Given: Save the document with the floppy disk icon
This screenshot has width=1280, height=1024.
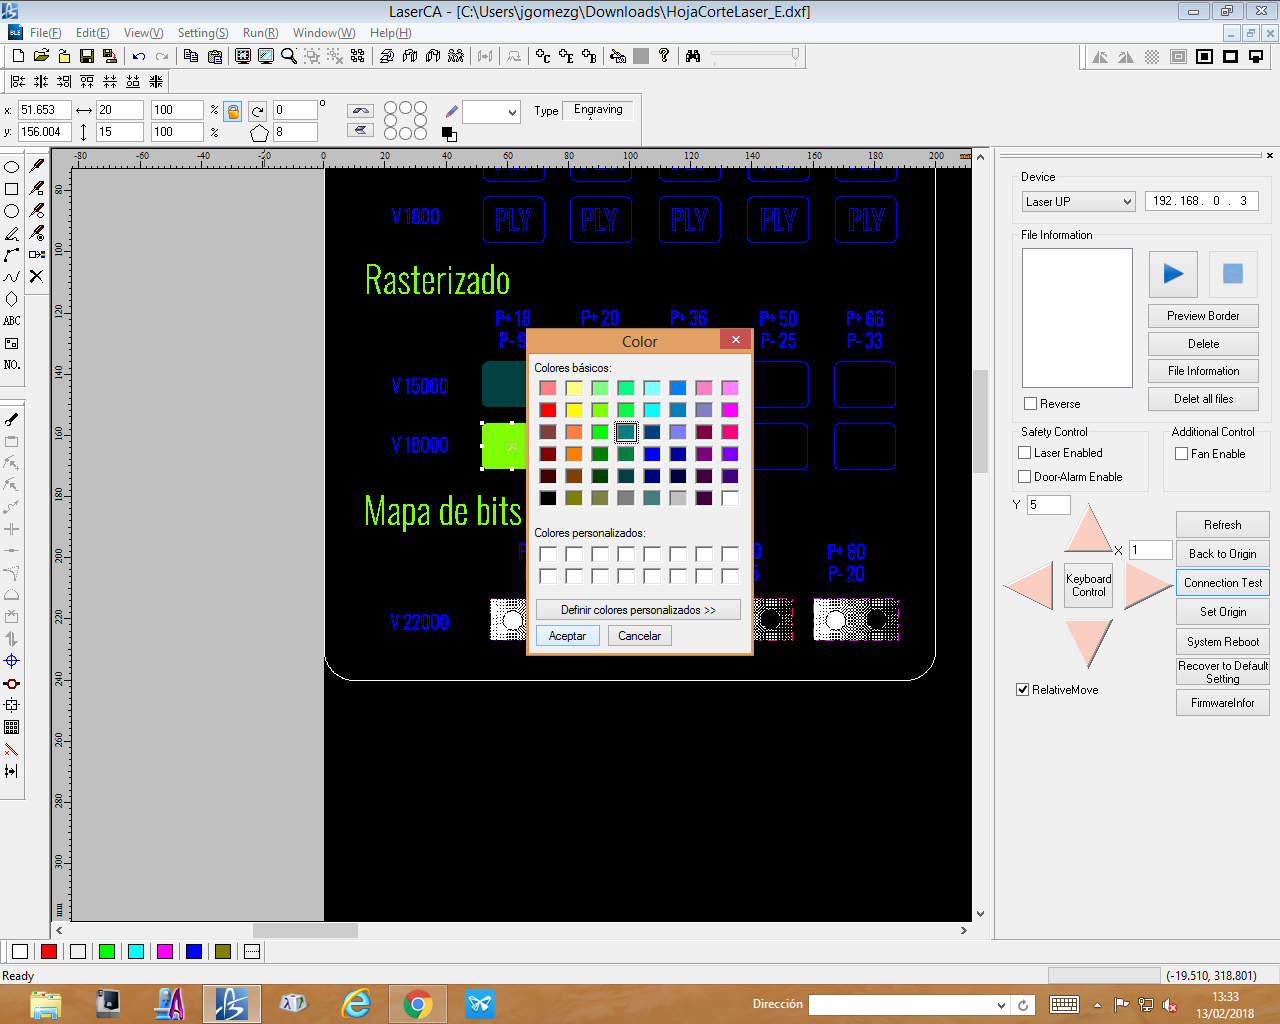Looking at the screenshot, I should (87, 56).
